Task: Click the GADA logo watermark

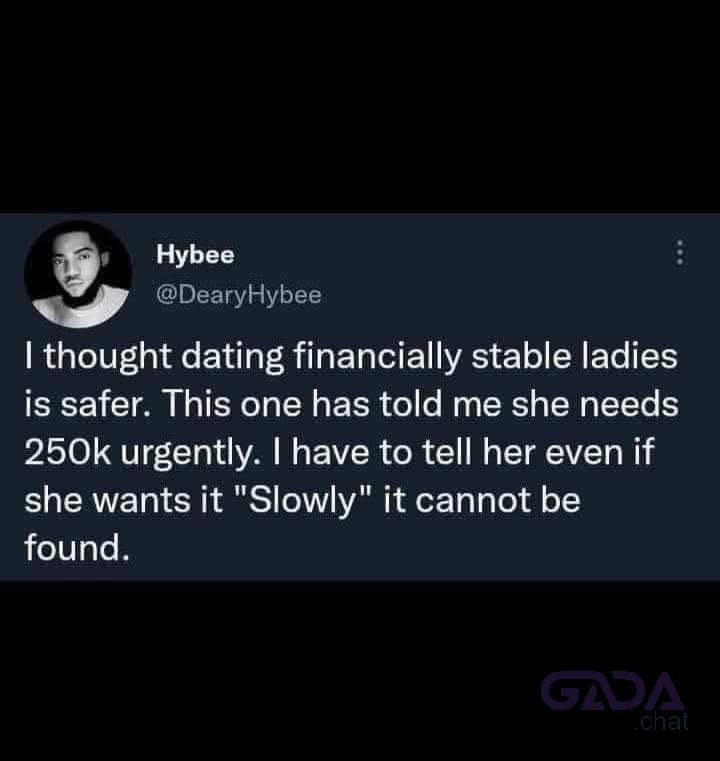Action: pyautogui.click(x=612, y=691)
